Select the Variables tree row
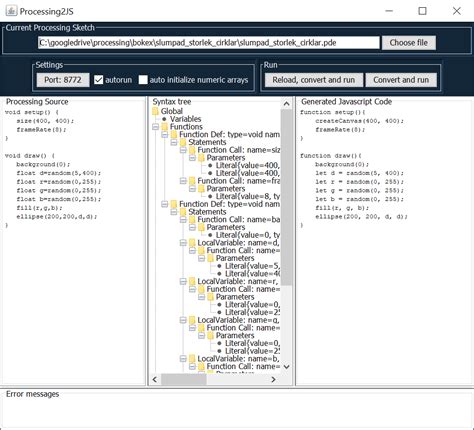This screenshot has width=474, height=430. coord(186,119)
